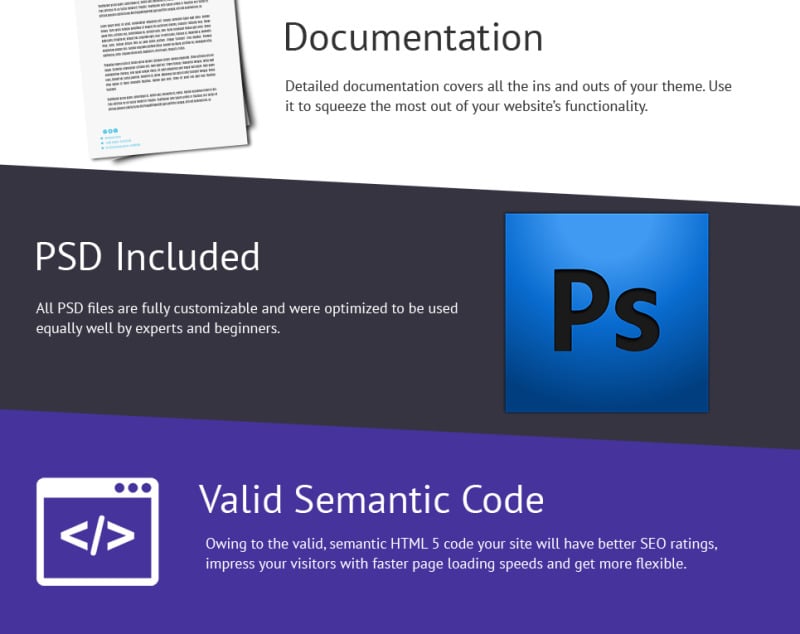
Task: Click the Valid Semantic Code heading
Action: [371, 499]
